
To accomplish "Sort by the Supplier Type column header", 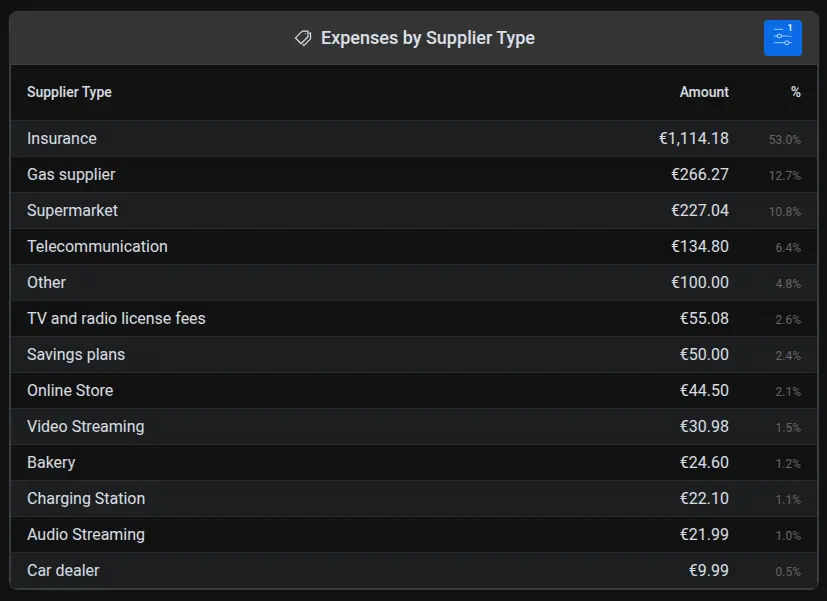I will 69,92.
